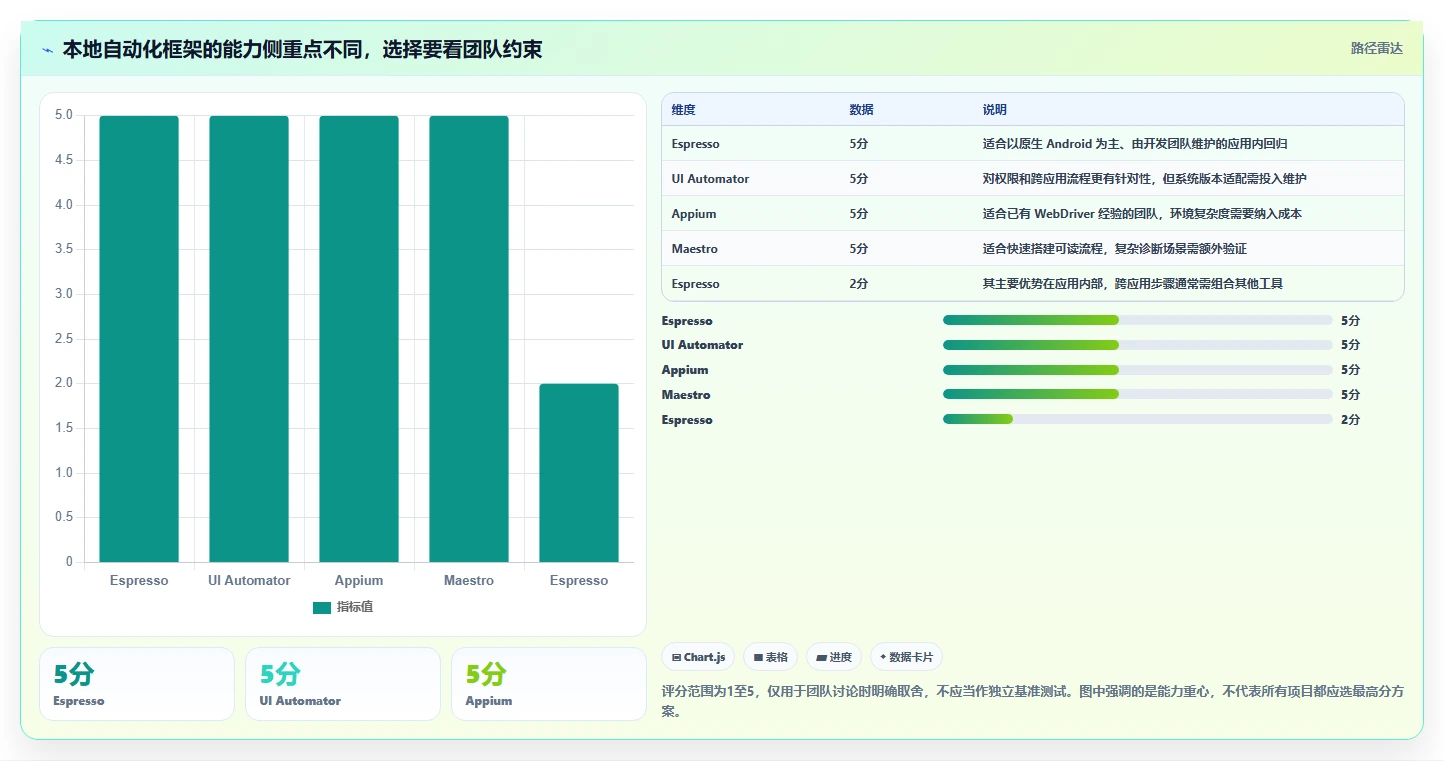Select the Appium x-axis label under the chart
The image size is (1444, 761).
tap(359, 580)
